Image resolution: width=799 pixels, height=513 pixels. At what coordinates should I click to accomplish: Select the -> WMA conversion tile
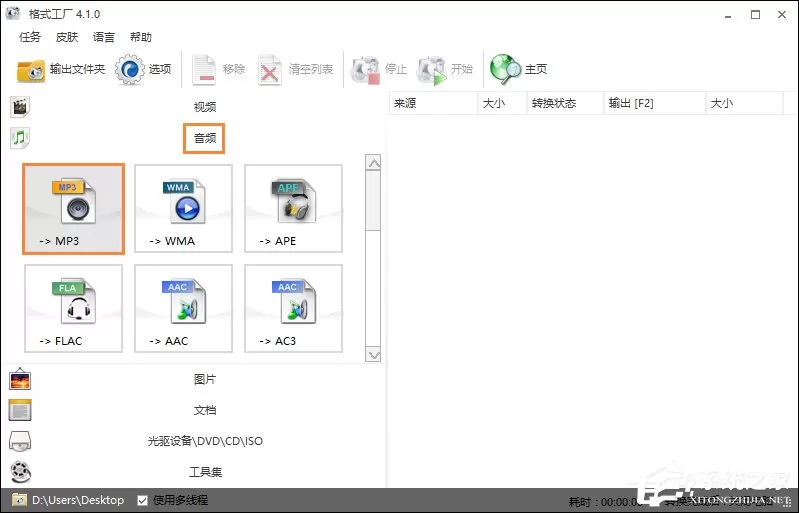[183, 208]
